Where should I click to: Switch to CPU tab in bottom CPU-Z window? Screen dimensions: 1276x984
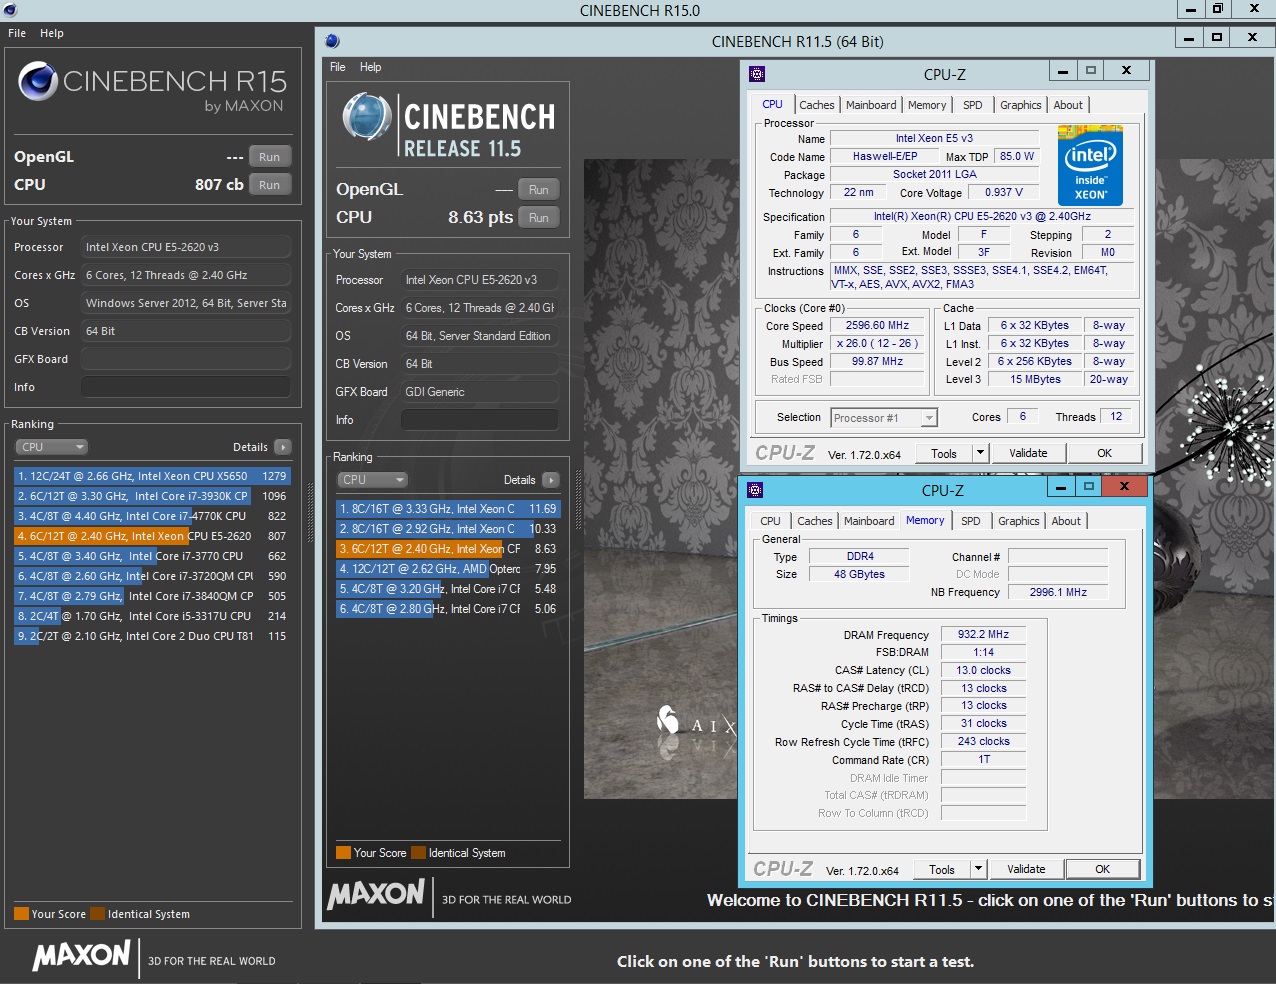pyautogui.click(x=770, y=521)
